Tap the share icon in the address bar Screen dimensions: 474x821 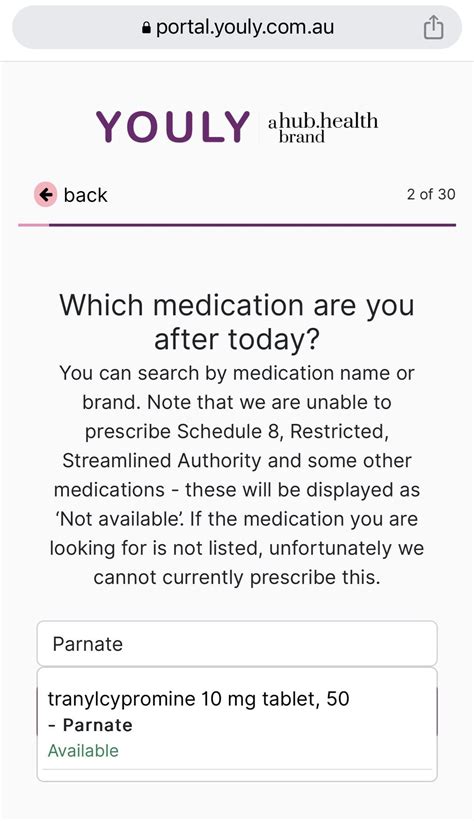tap(433, 27)
